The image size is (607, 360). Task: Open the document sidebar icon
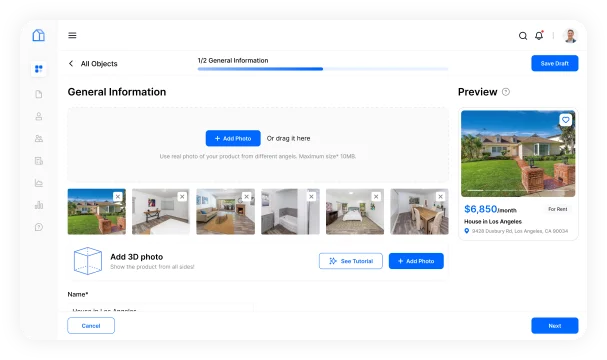coord(39,94)
